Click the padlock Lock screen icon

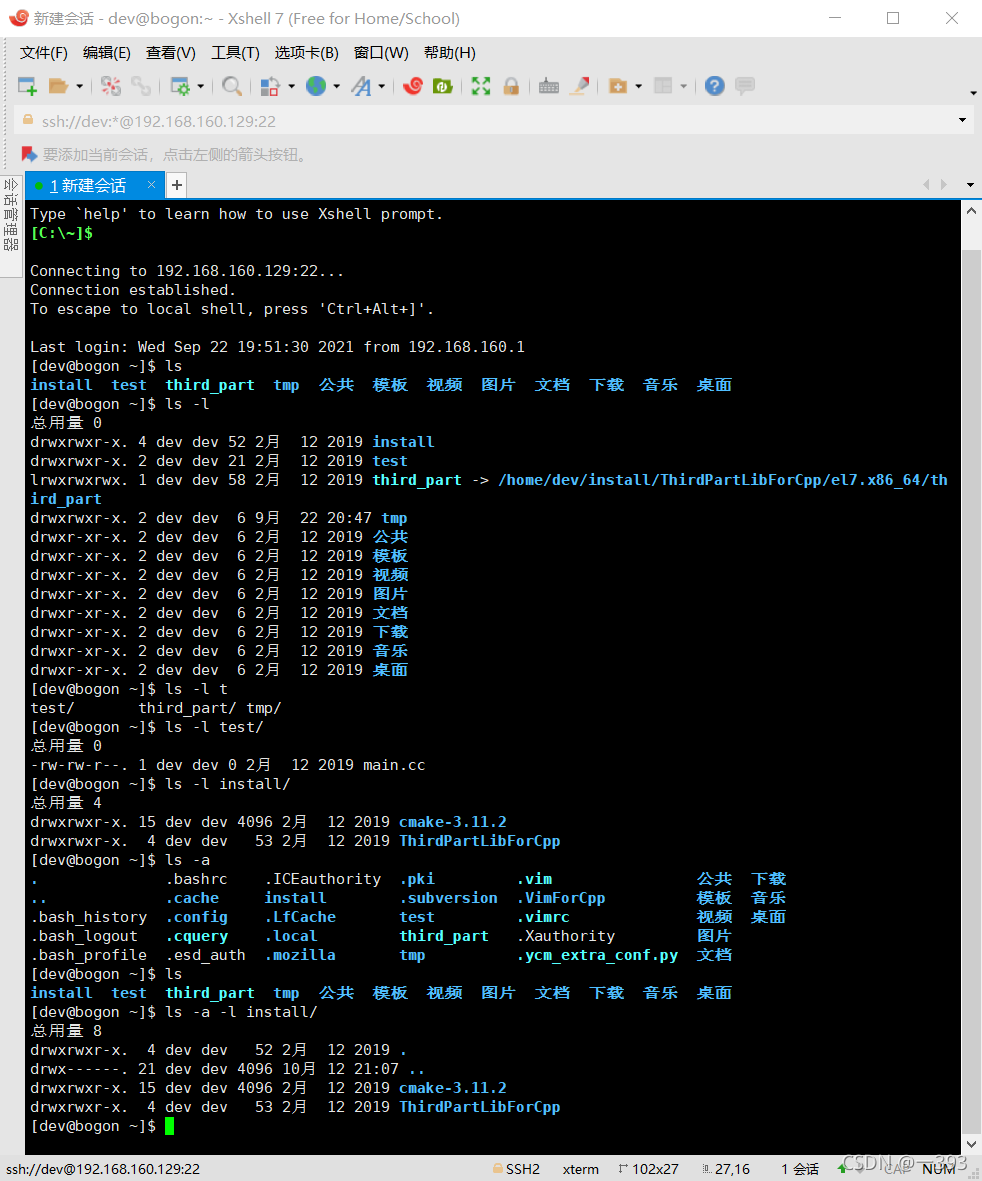pos(511,86)
